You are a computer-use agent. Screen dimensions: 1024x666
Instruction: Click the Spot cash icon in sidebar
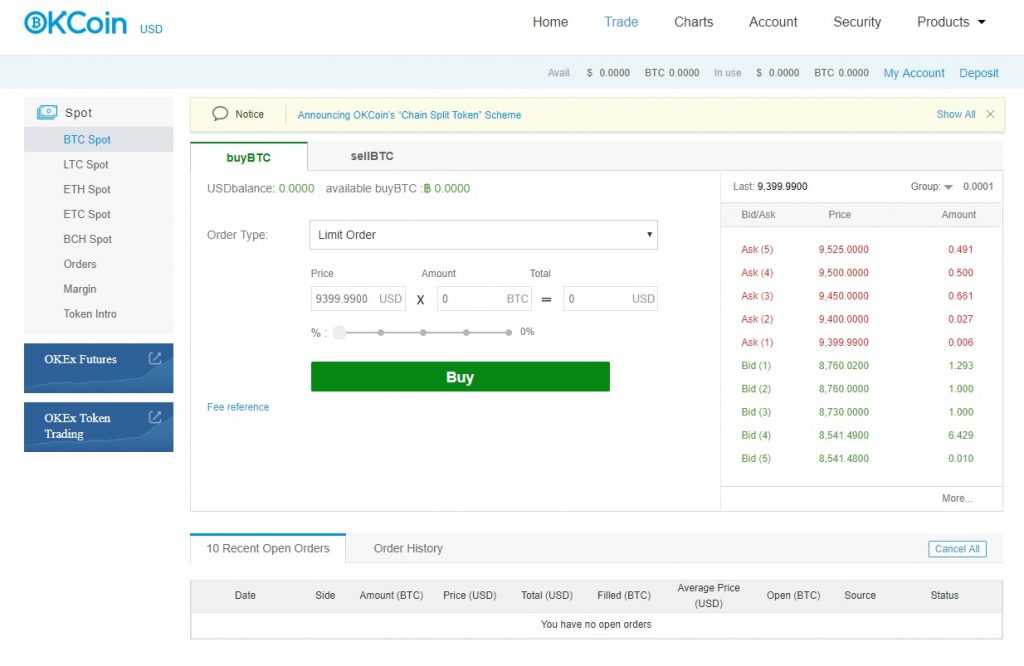click(x=47, y=112)
